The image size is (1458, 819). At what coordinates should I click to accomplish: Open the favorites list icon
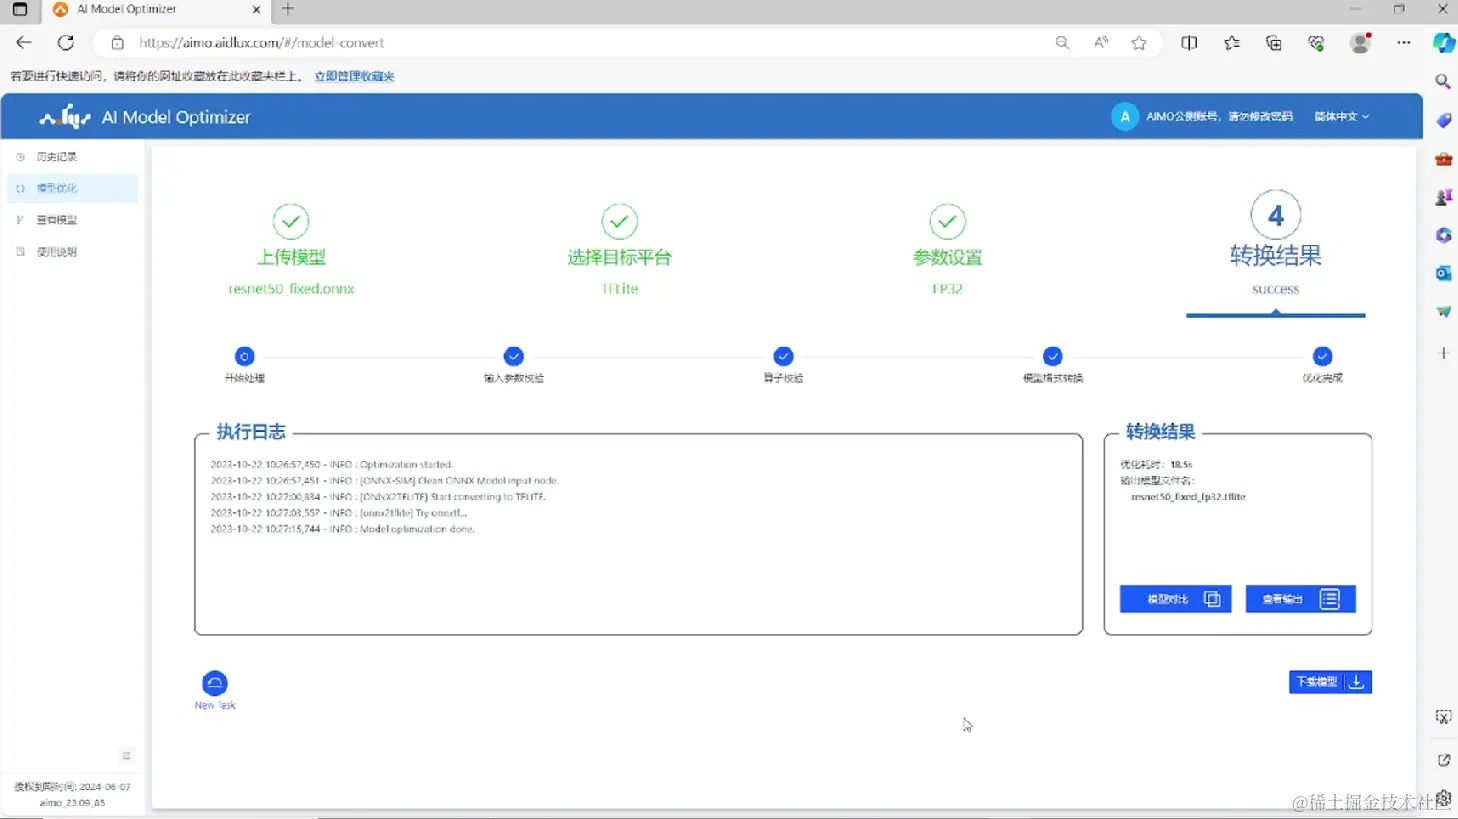point(1231,43)
